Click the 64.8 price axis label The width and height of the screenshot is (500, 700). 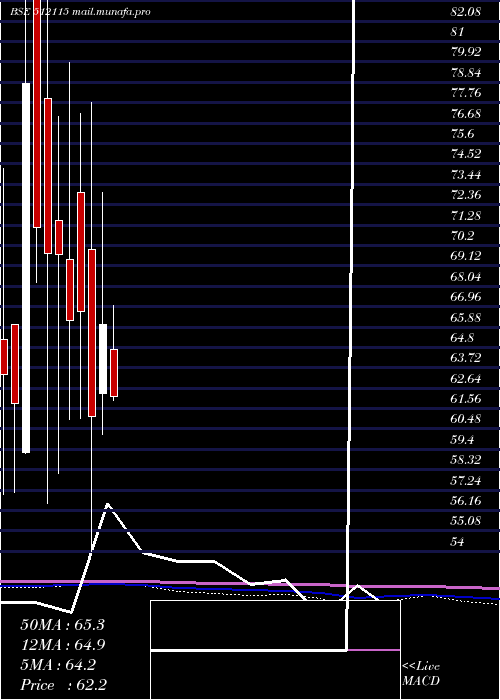click(462, 338)
